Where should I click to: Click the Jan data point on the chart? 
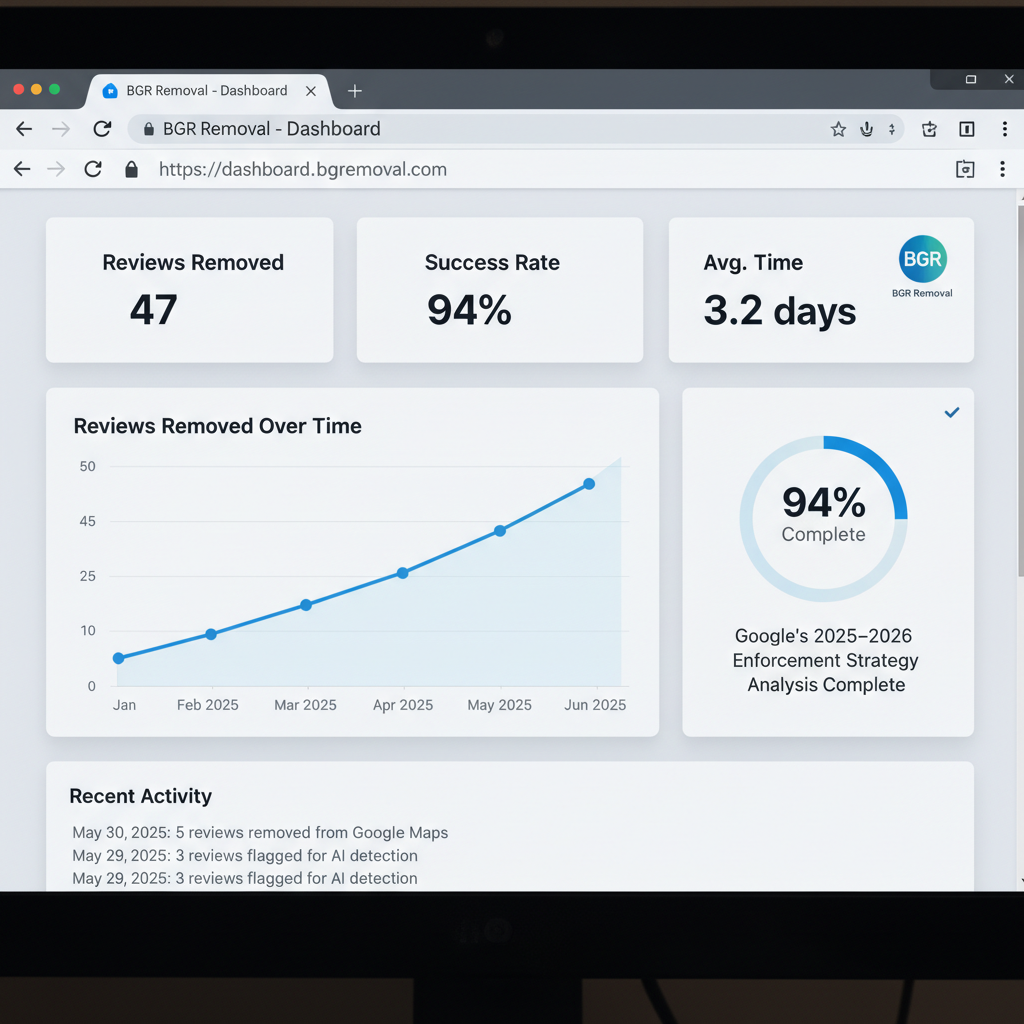coord(118,658)
